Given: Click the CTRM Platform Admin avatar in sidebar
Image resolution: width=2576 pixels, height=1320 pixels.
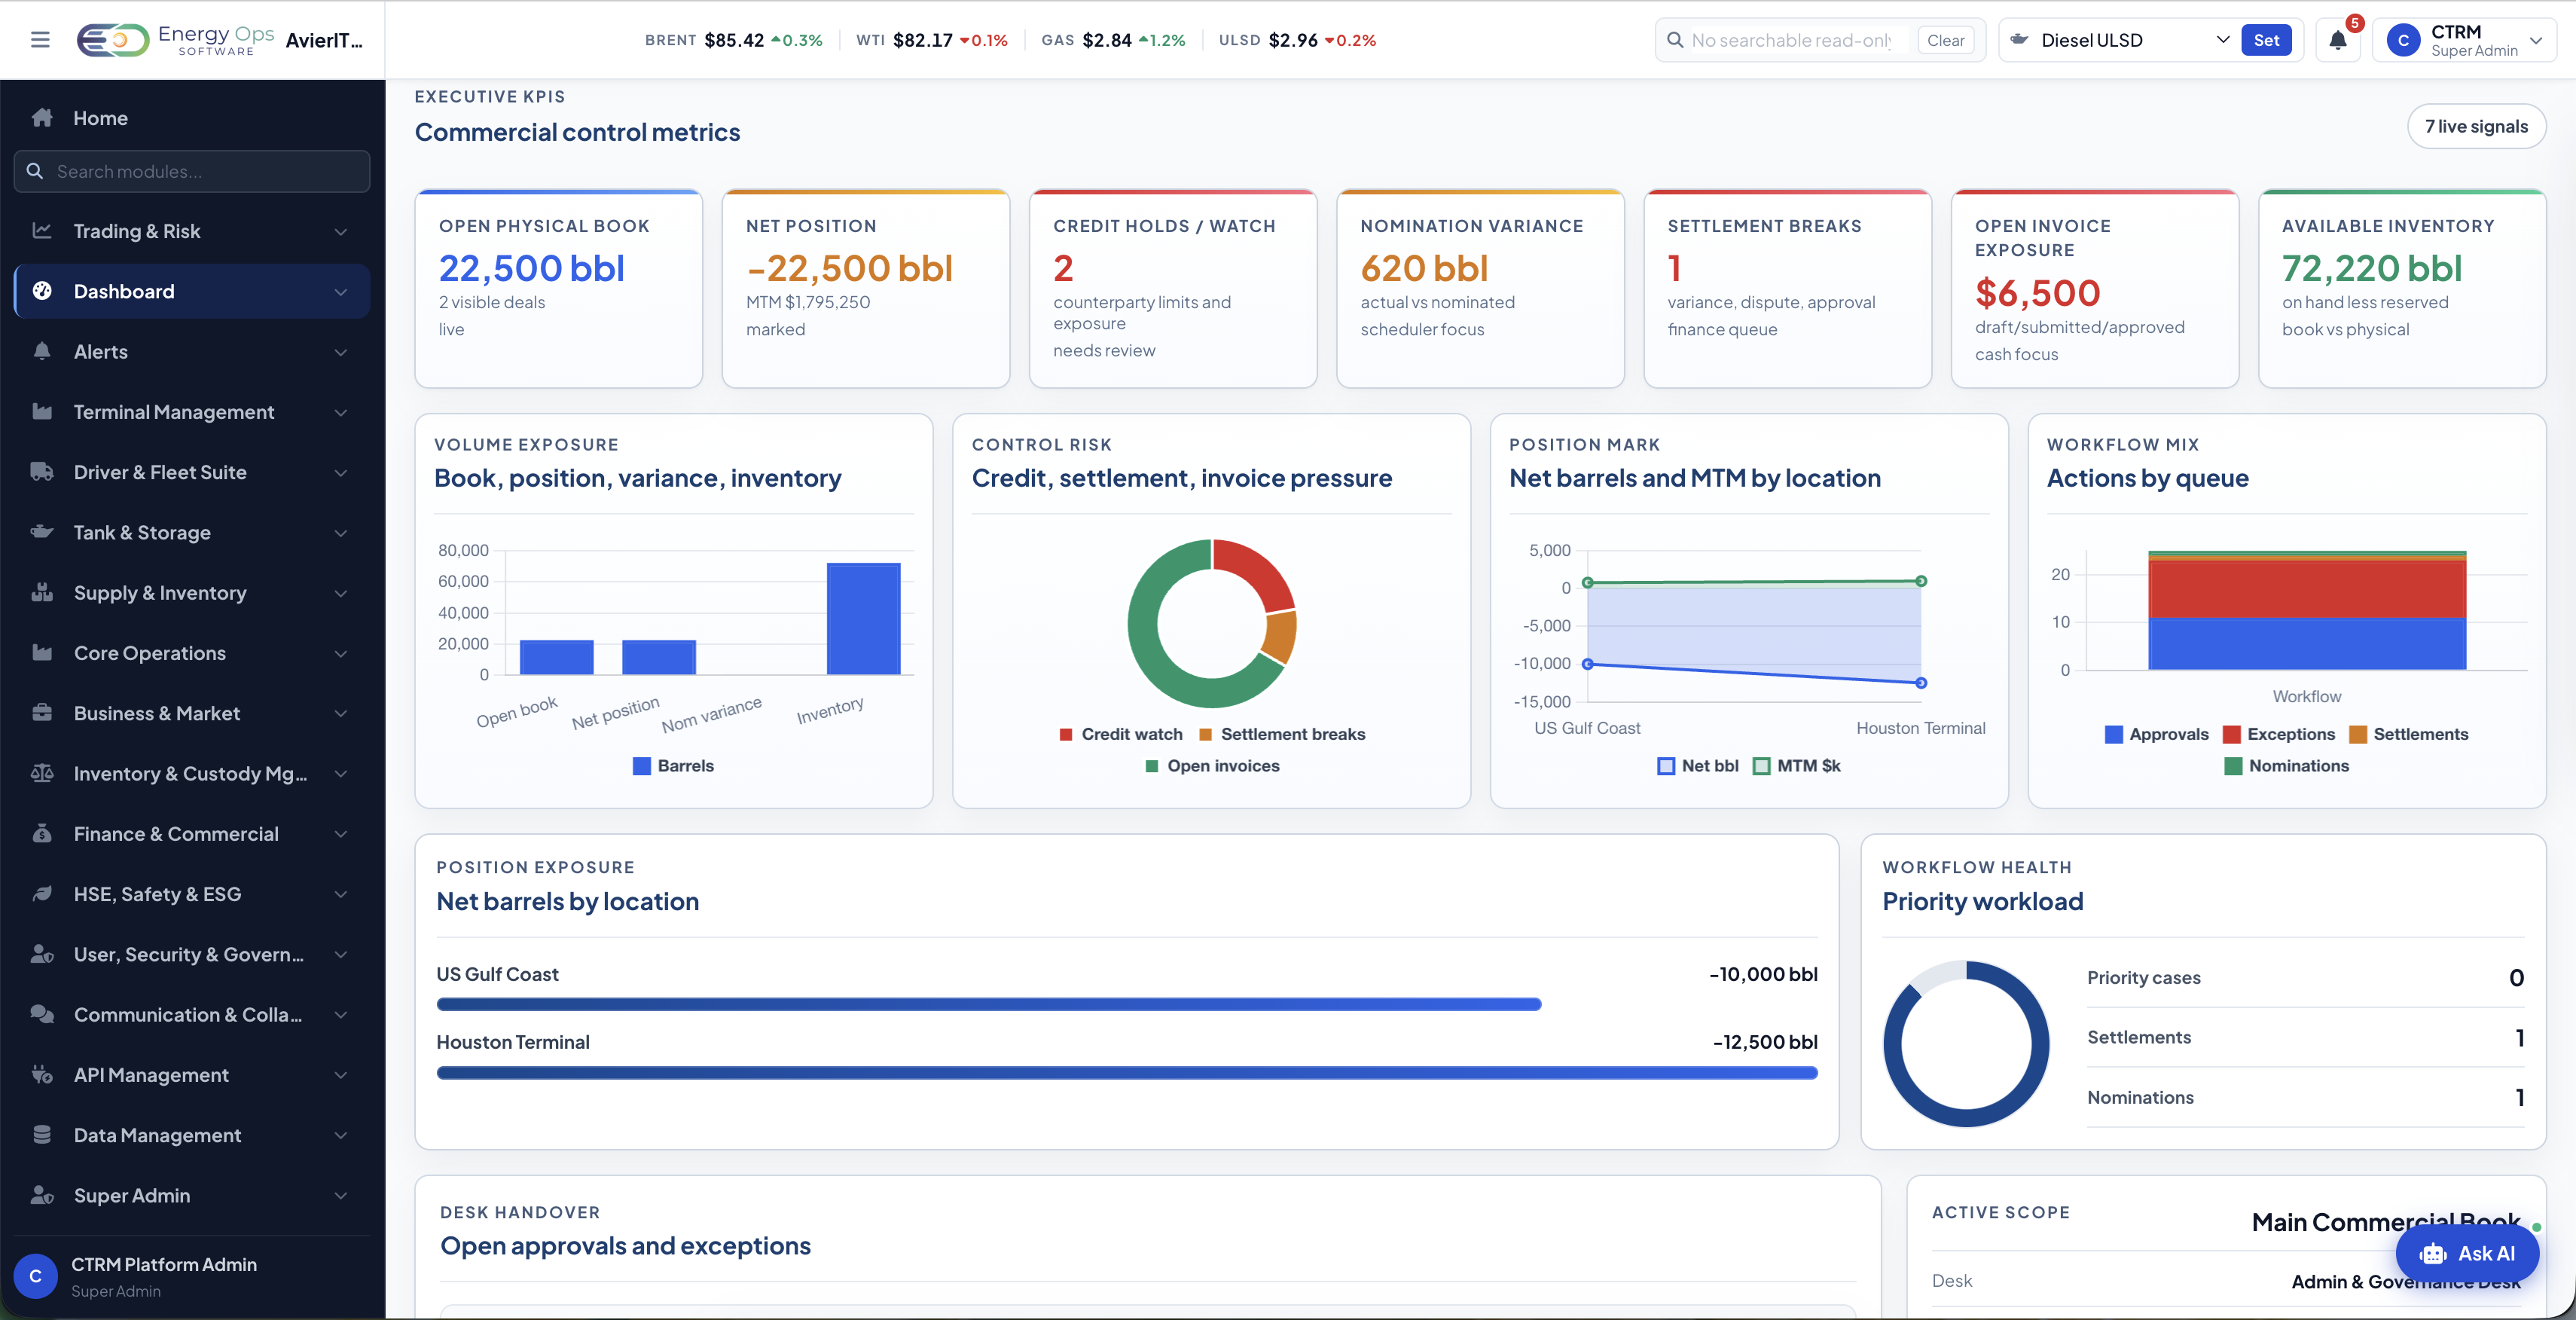Looking at the screenshot, I should (x=36, y=1276).
